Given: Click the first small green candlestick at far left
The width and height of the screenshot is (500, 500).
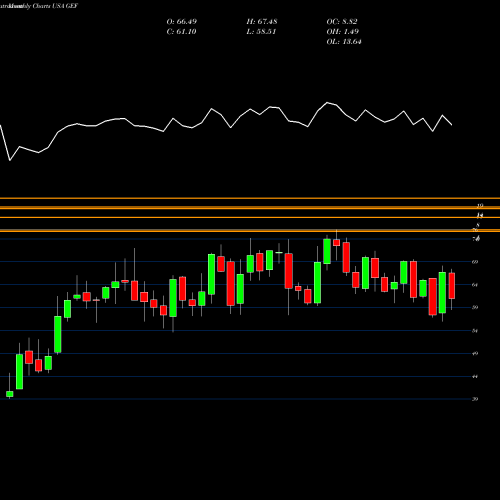Looking at the screenshot, I should point(10,394).
